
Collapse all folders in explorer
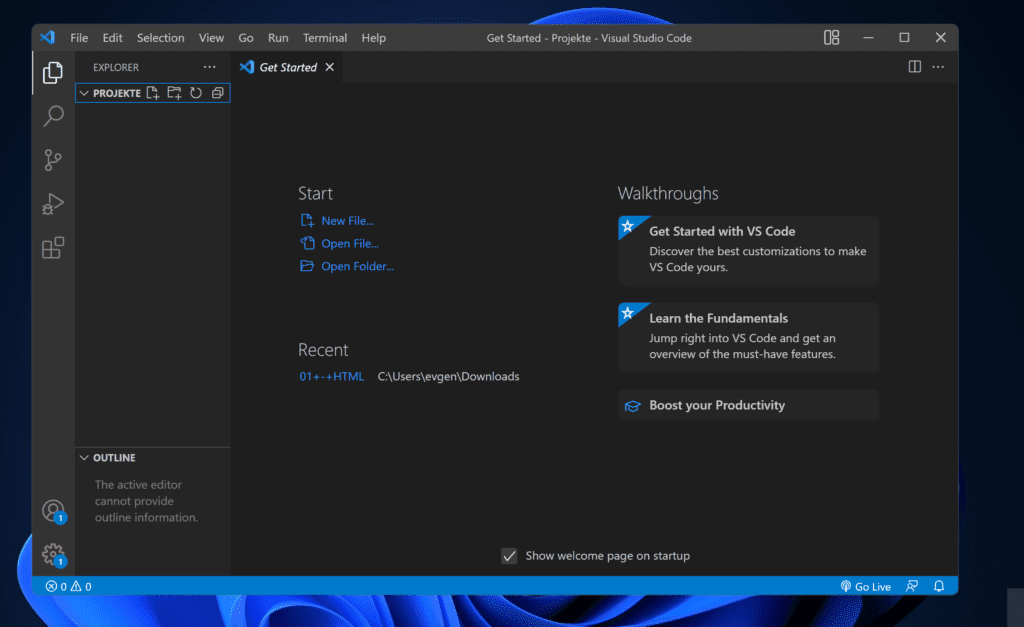217,93
